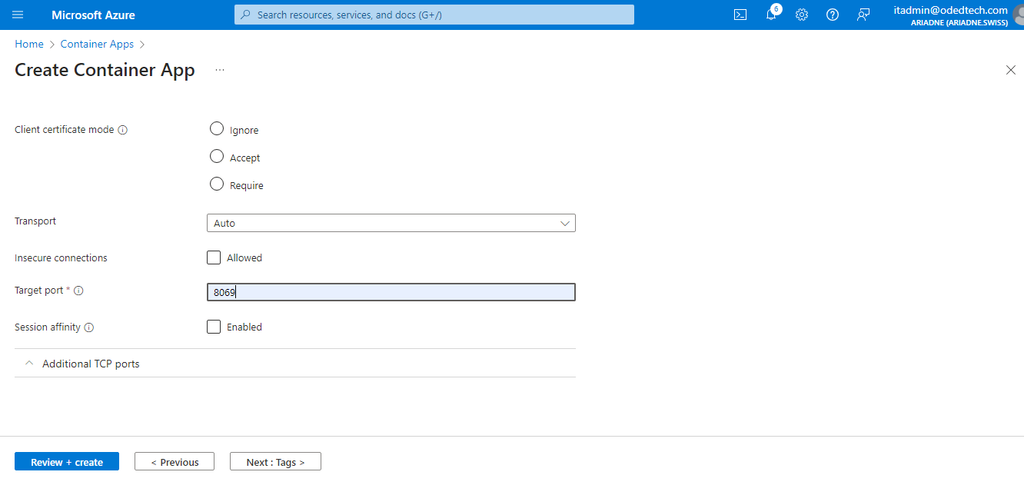This screenshot has height=485, width=1024.
Task: Click the Target port info icon
Action: pos(78,291)
